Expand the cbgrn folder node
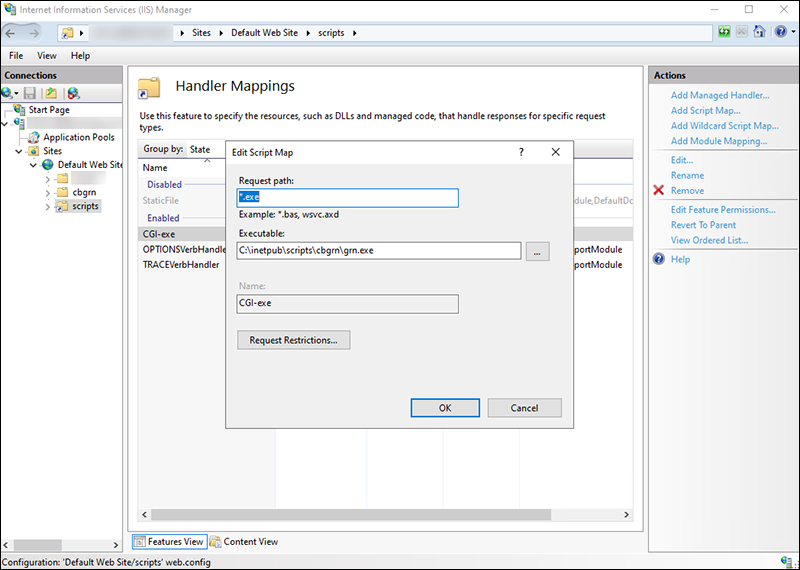This screenshot has height=570, width=800. tap(47, 193)
